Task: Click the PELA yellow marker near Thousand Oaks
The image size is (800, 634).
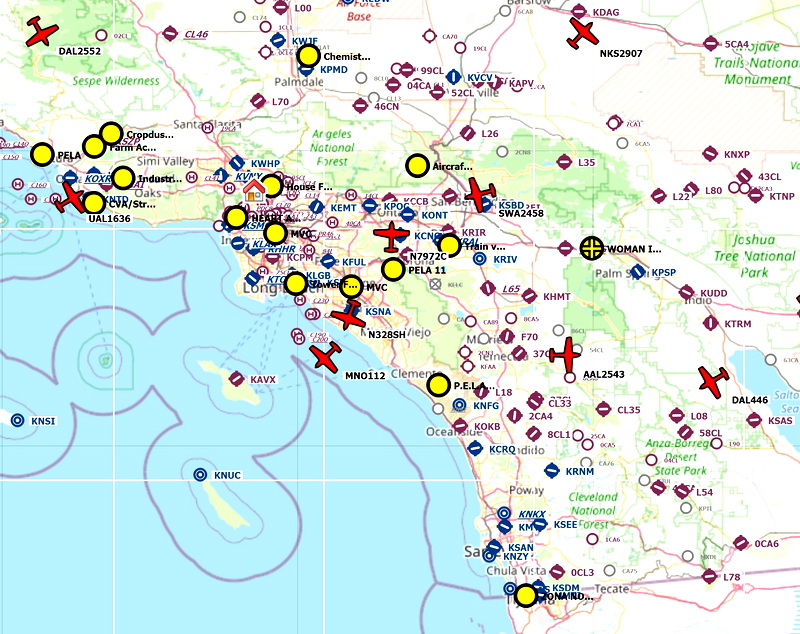Action: [43, 152]
